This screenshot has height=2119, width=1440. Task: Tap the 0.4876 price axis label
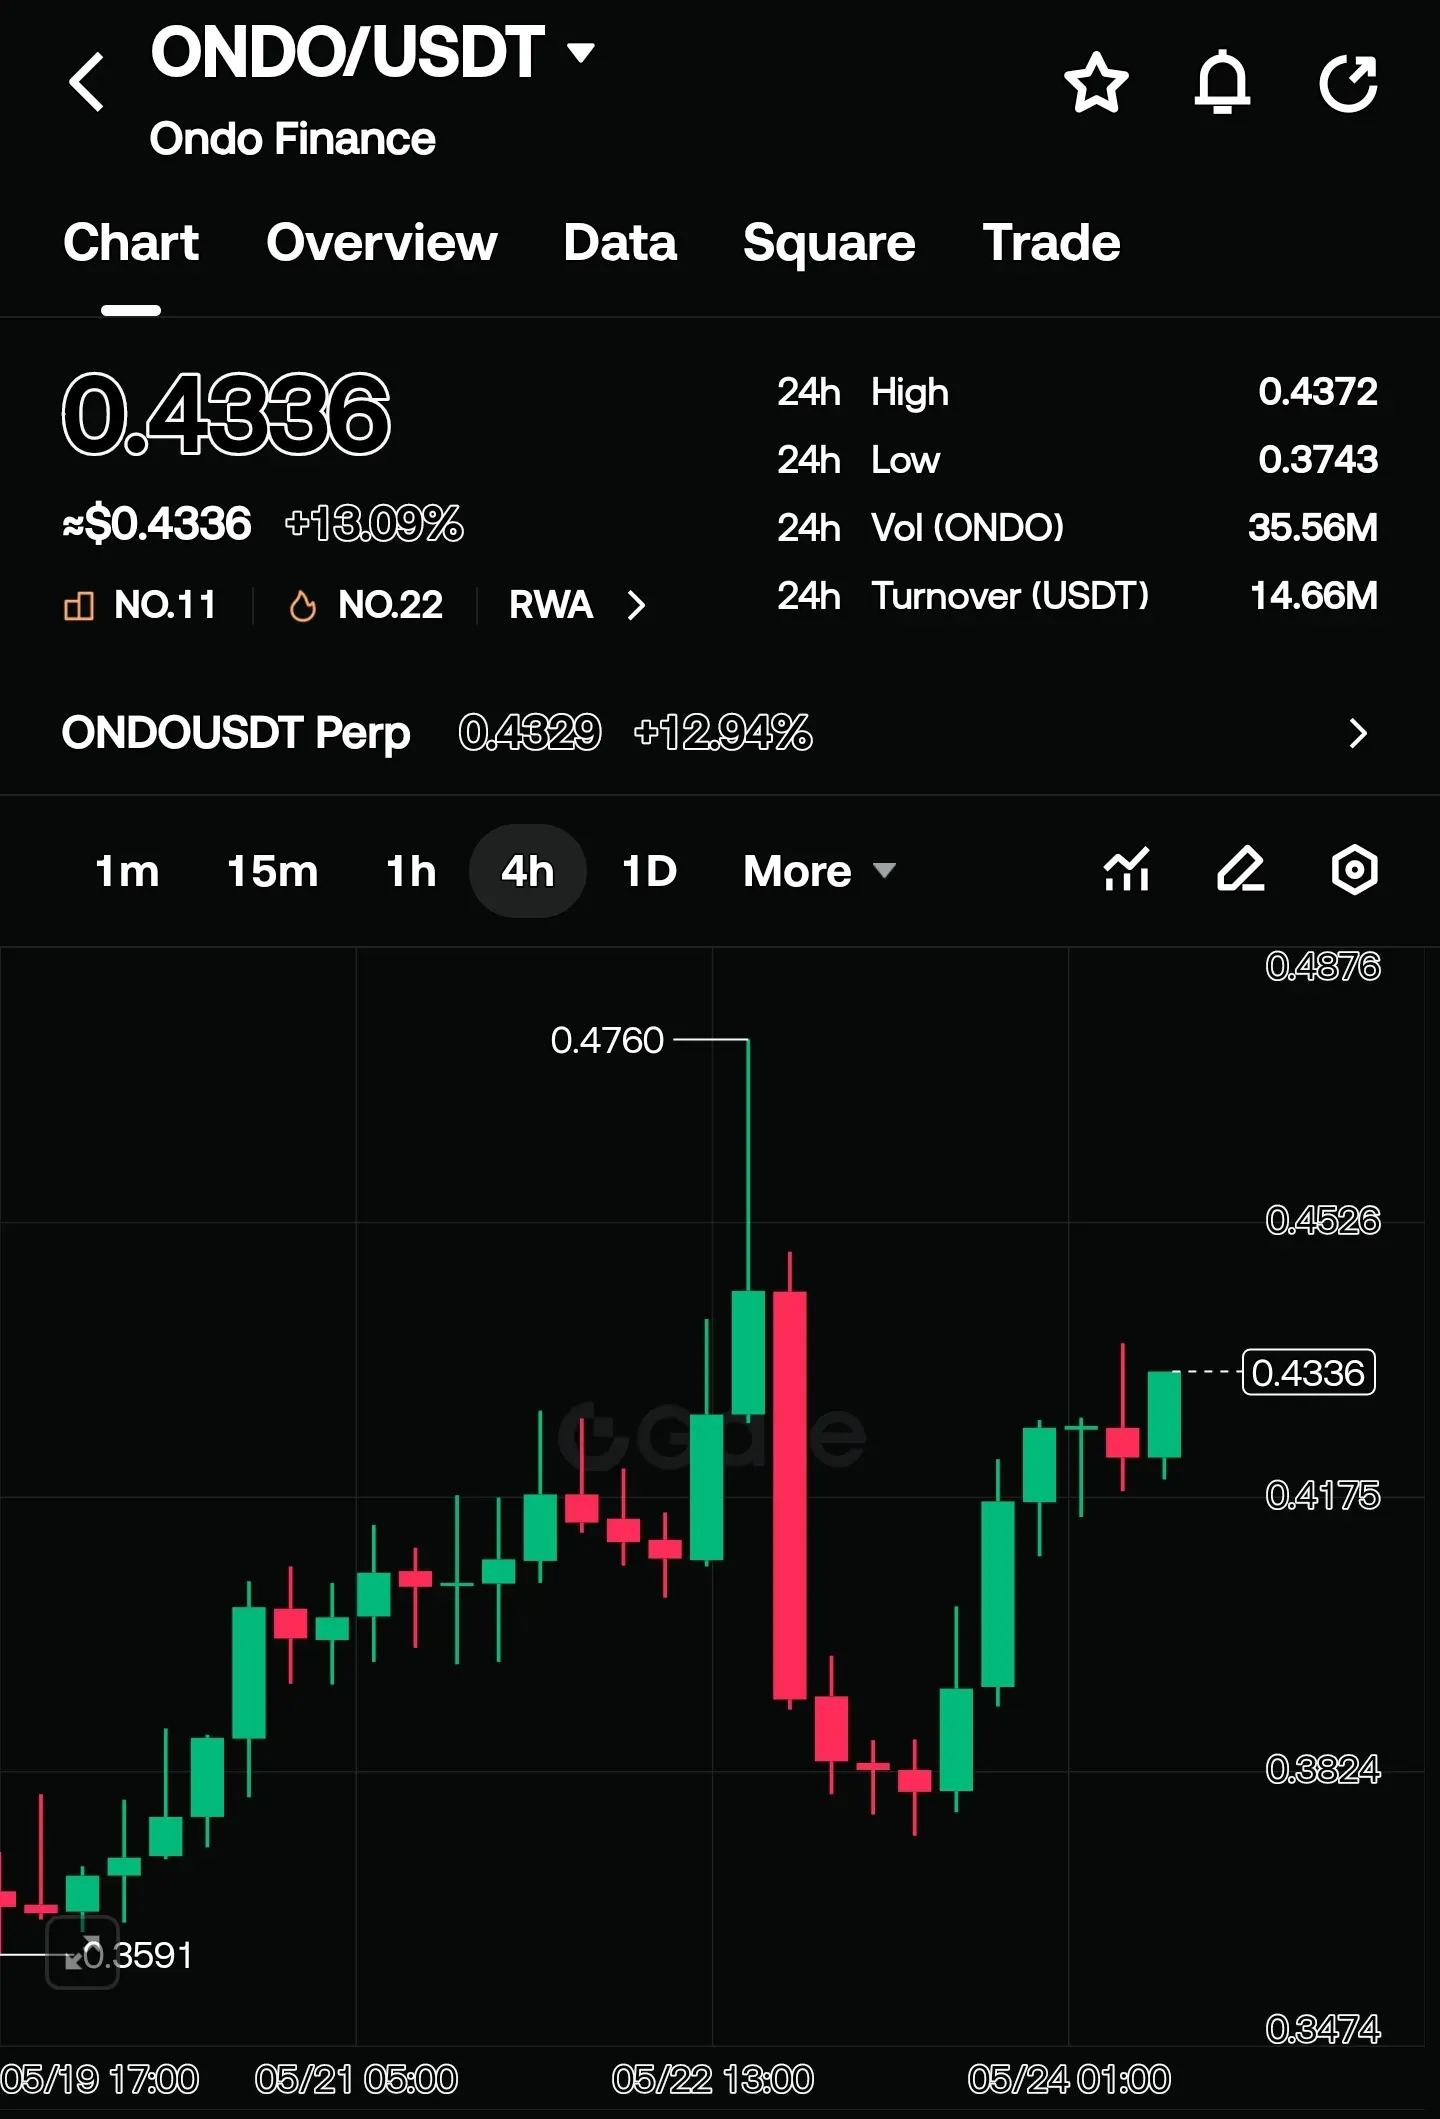point(1322,966)
